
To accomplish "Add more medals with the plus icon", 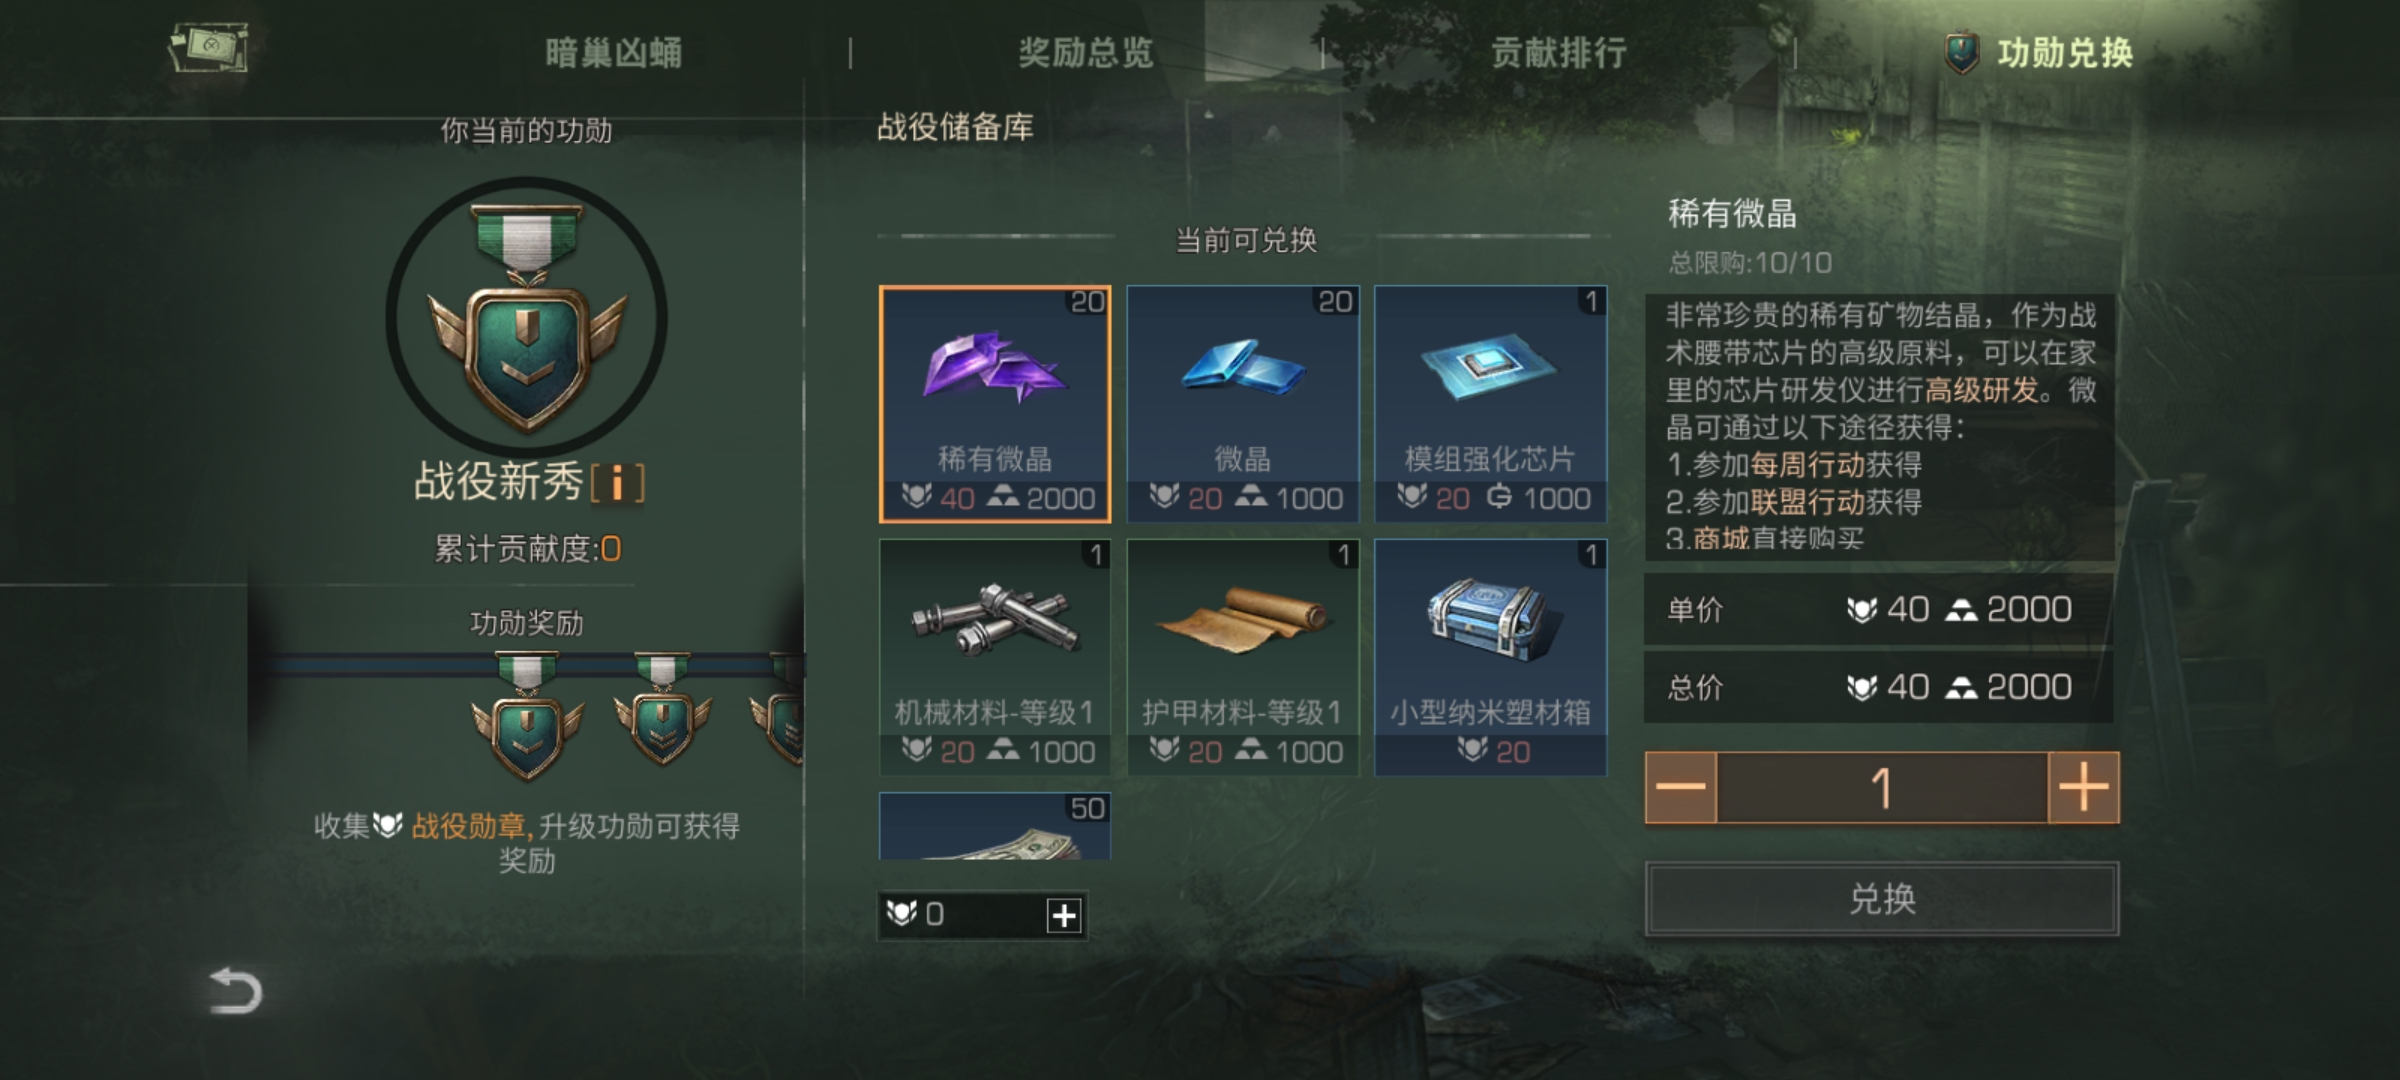I will click(x=1064, y=915).
